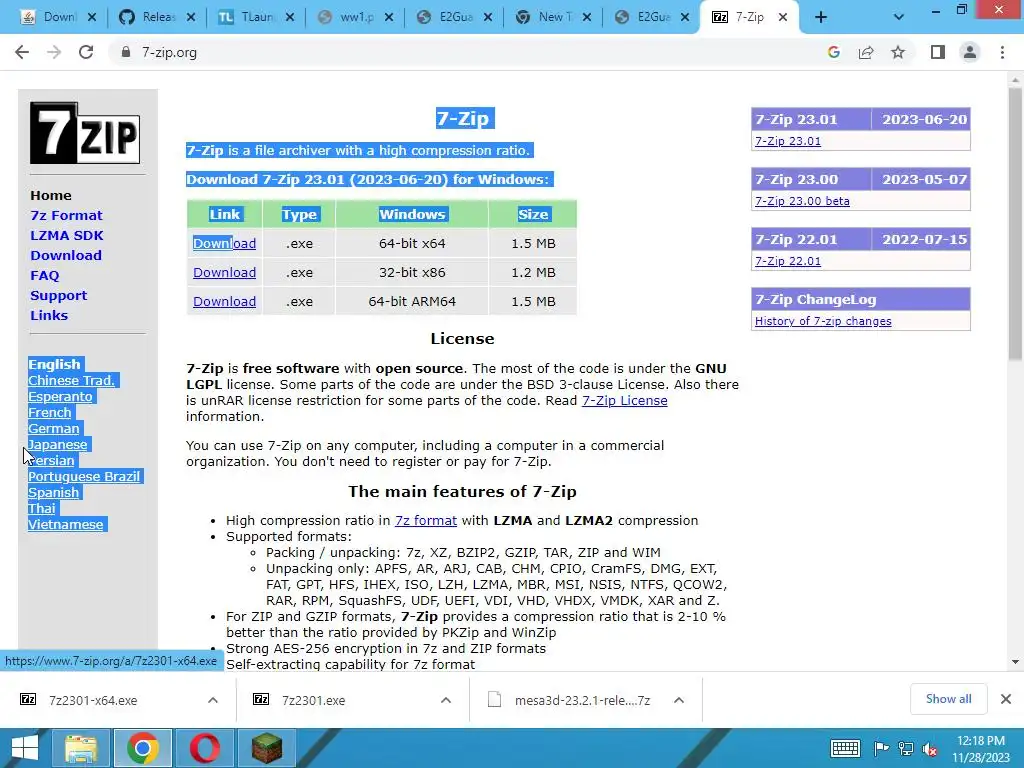This screenshot has height=768, width=1024.
Task: Open the 7-Zip 22.01 news link
Action: pos(788,261)
